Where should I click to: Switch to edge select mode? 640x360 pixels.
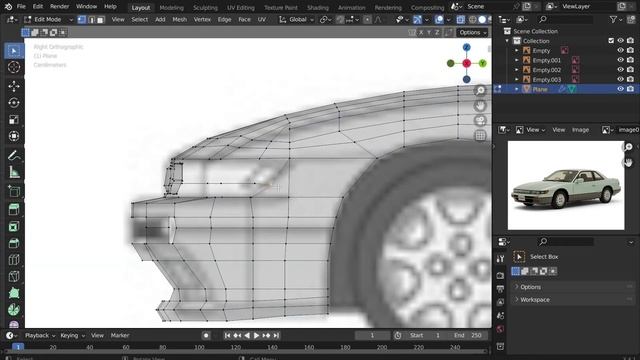(x=91, y=20)
